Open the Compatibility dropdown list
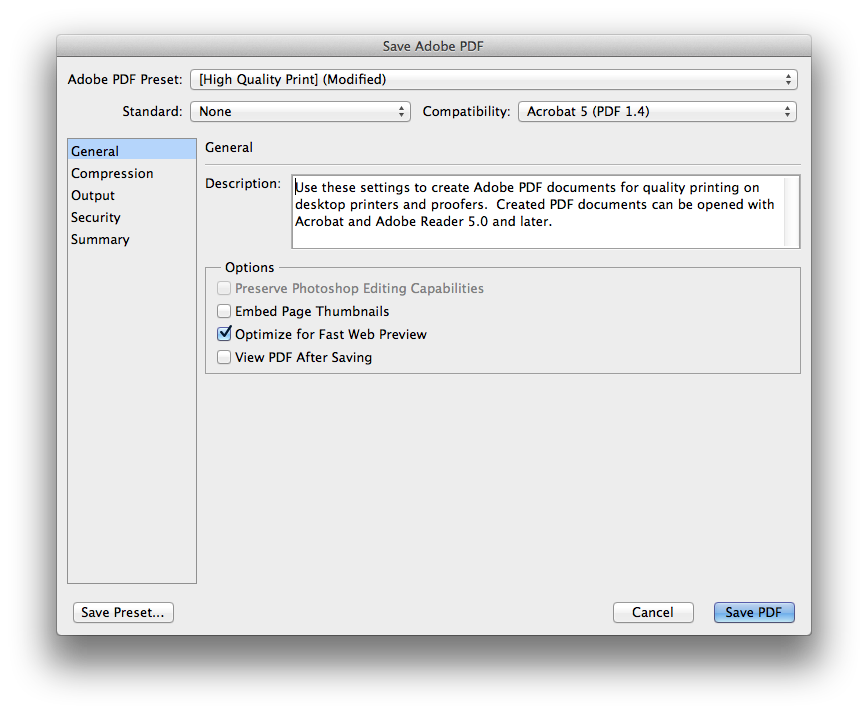 (x=656, y=111)
